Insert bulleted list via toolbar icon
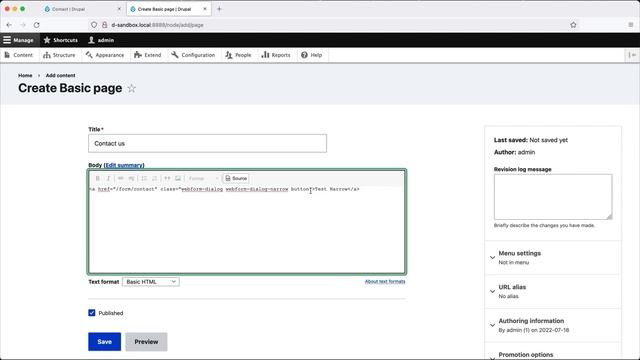This screenshot has height=360, width=640. click(144, 178)
